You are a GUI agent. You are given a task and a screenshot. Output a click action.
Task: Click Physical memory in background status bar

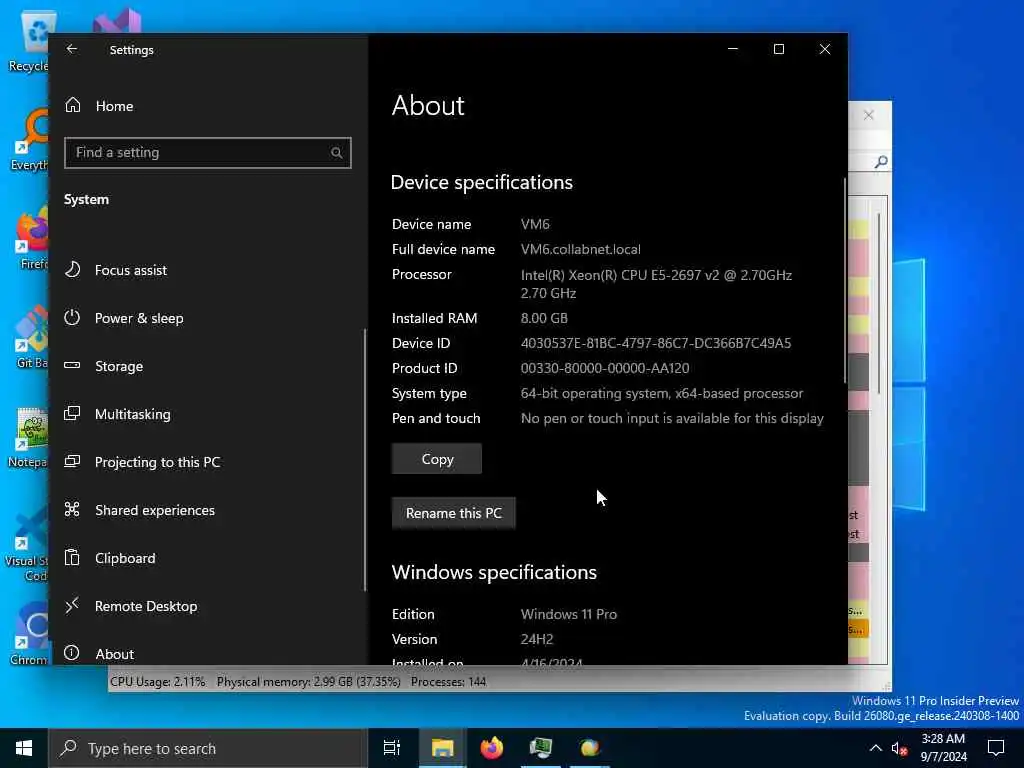pos(308,682)
